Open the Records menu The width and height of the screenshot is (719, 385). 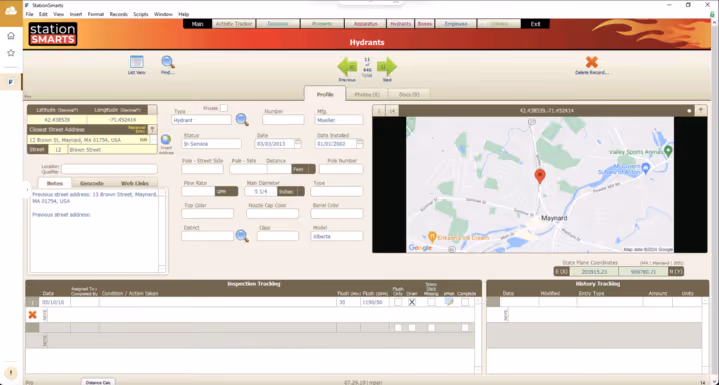tap(118, 14)
